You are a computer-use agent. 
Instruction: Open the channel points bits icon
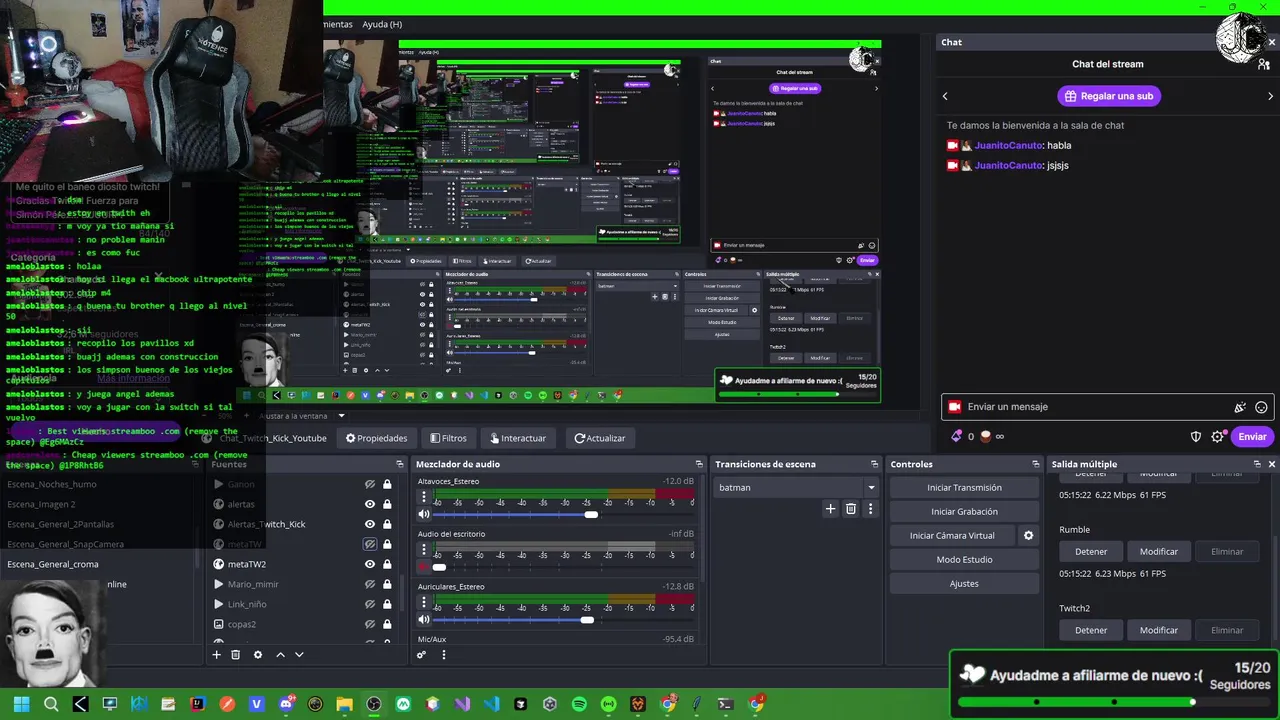tap(956, 436)
